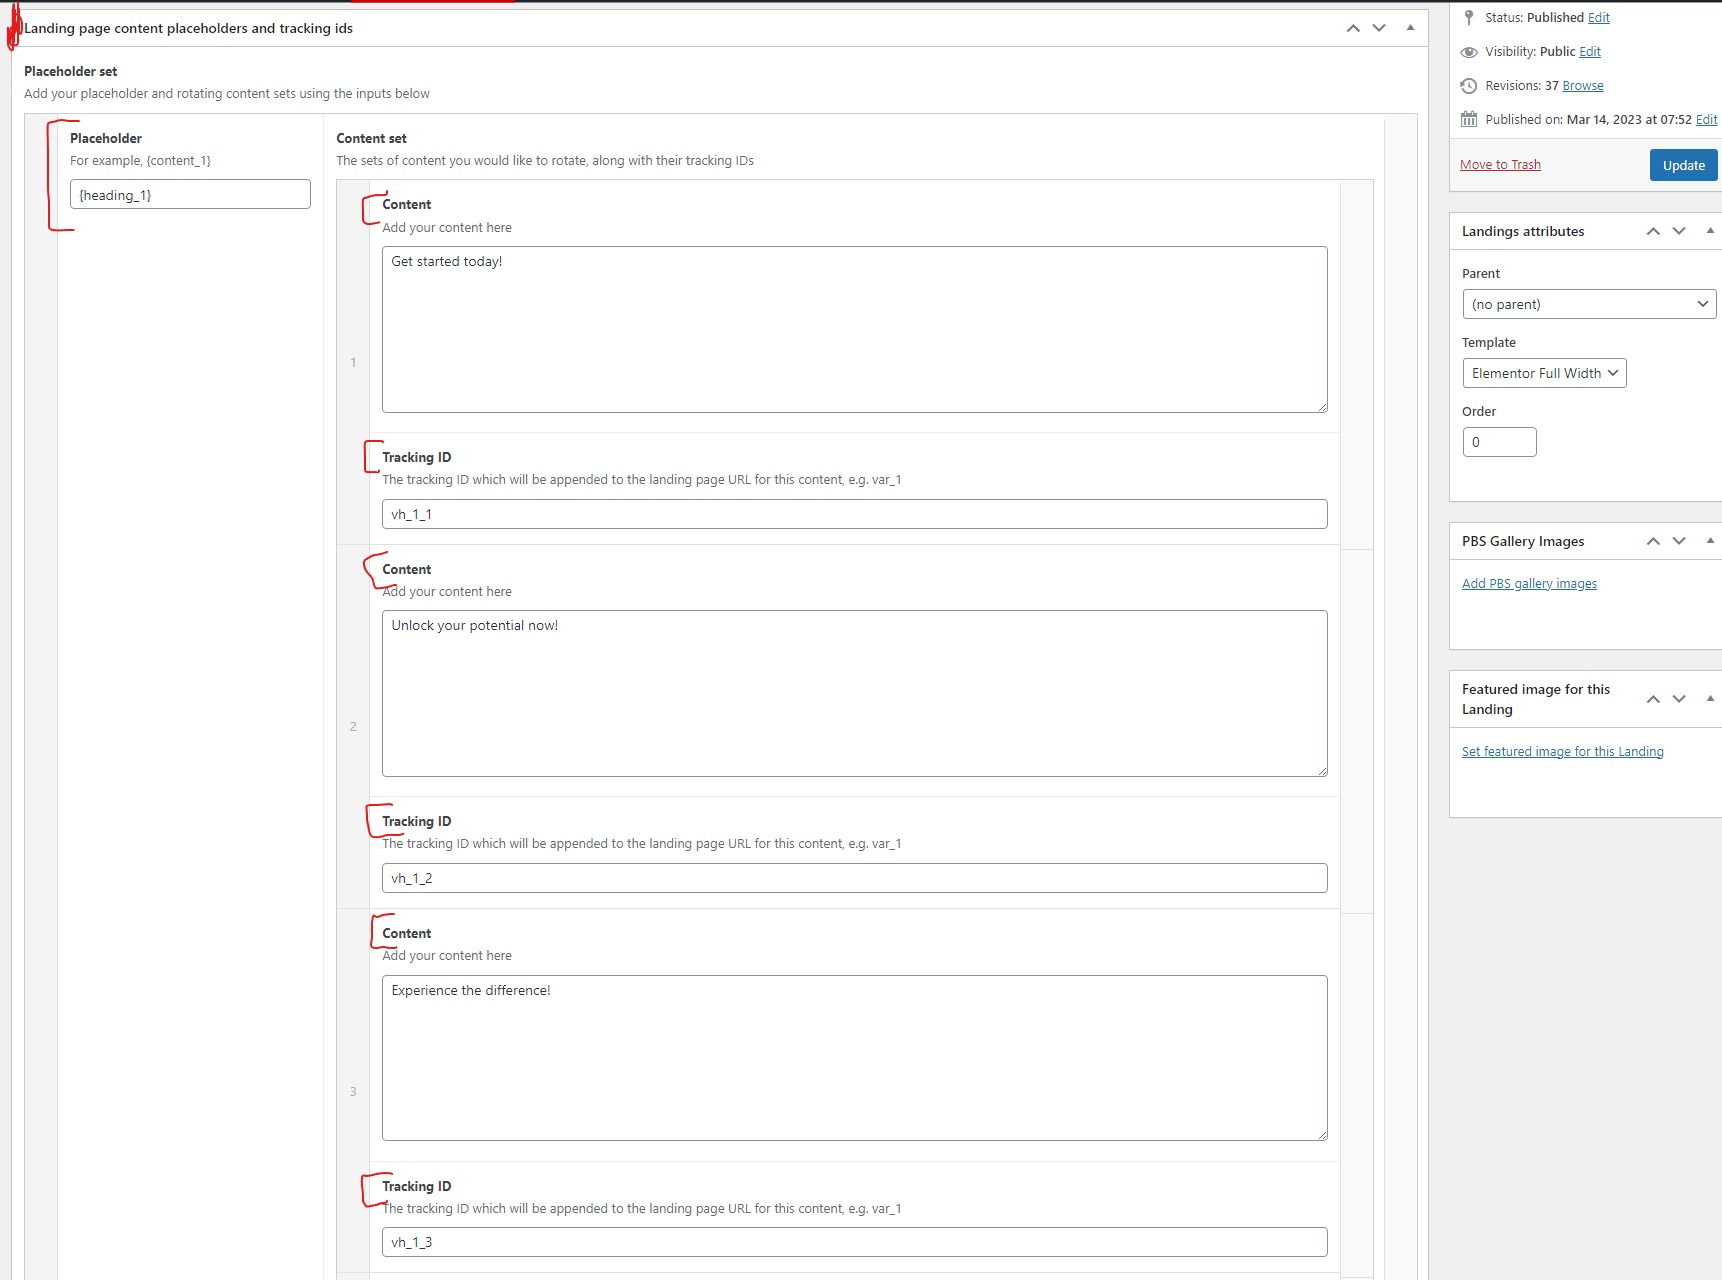Select content set row handle 3
The height and width of the screenshot is (1280, 1722).
click(353, 1091)
